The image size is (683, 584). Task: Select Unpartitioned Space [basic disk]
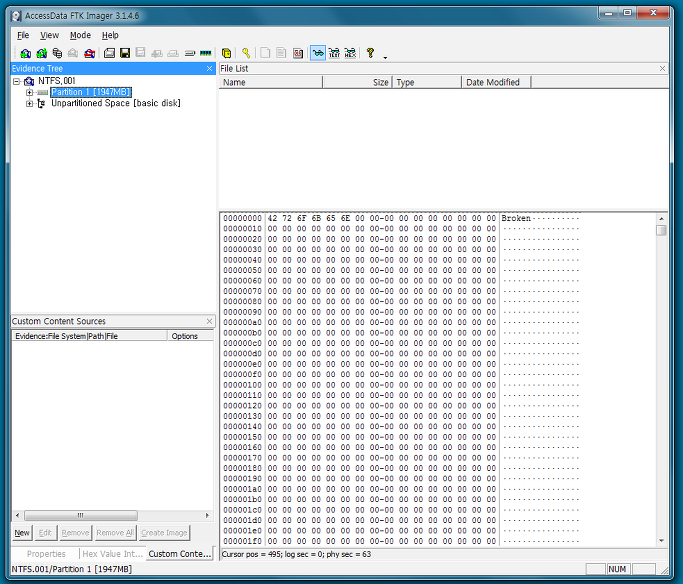pyautogui.click(x=115, y=103)
